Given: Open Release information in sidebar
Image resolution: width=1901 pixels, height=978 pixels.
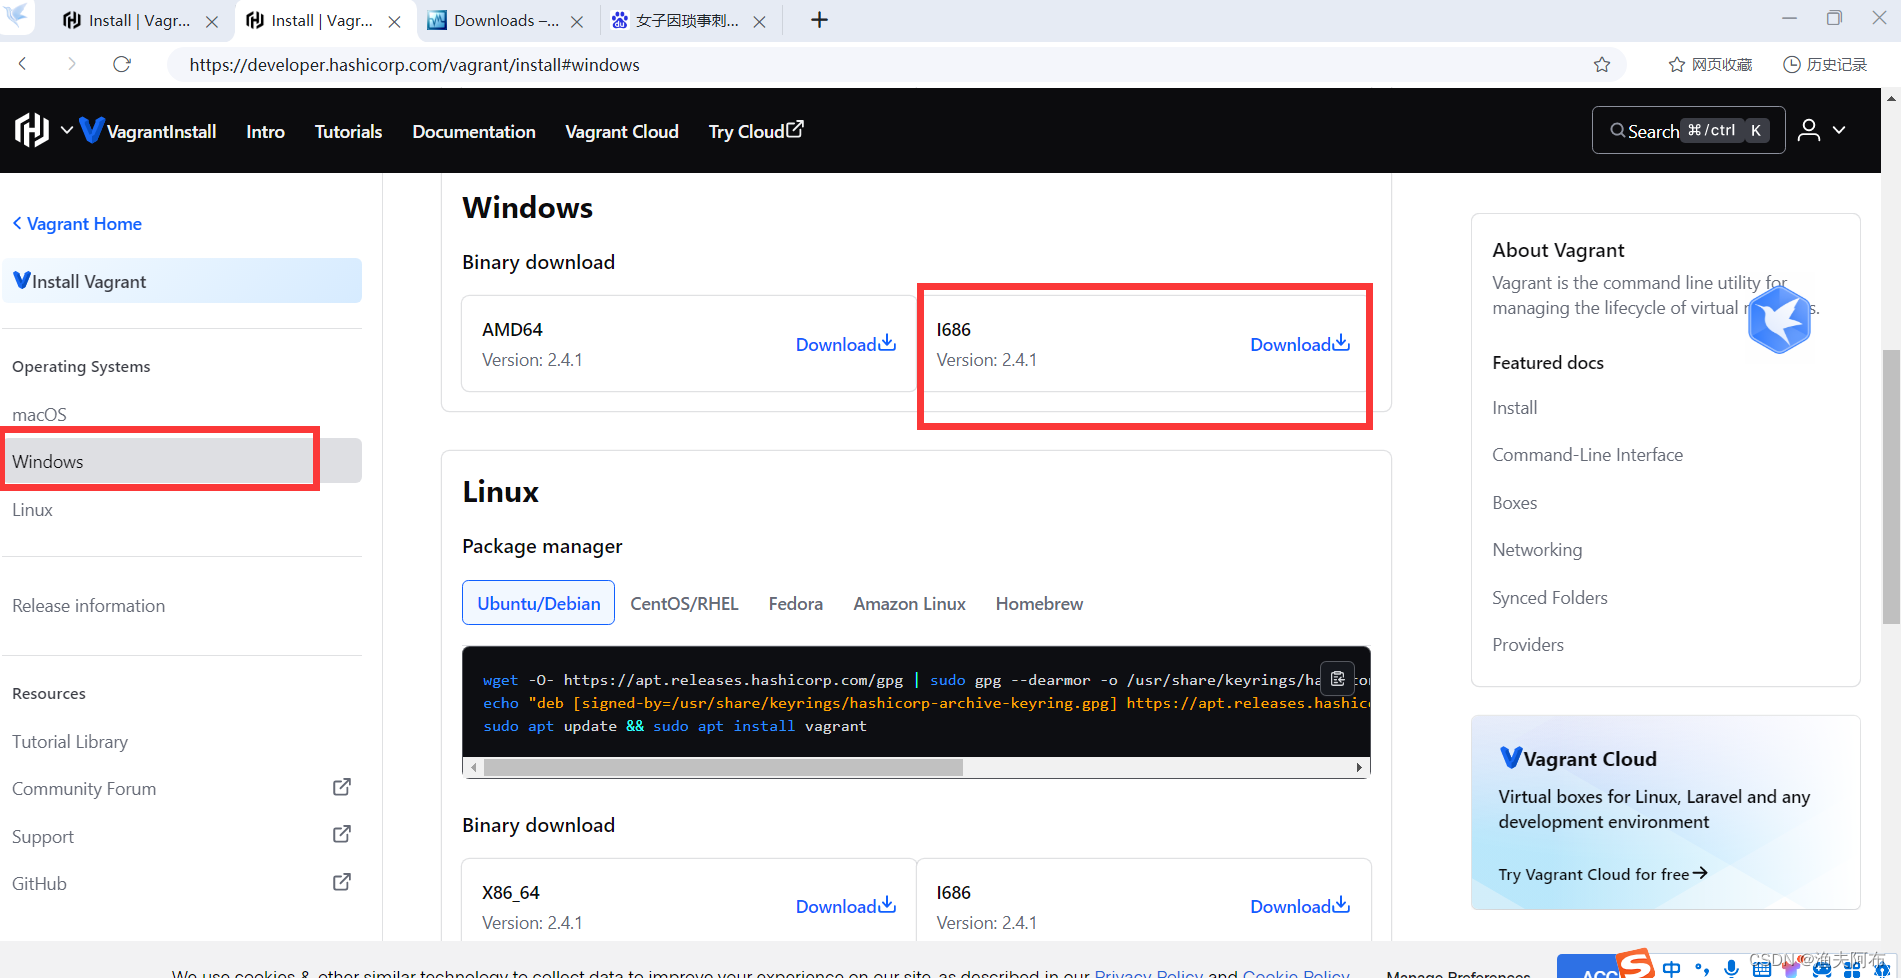Looking at the screenshot, I should tap(88, 605).
